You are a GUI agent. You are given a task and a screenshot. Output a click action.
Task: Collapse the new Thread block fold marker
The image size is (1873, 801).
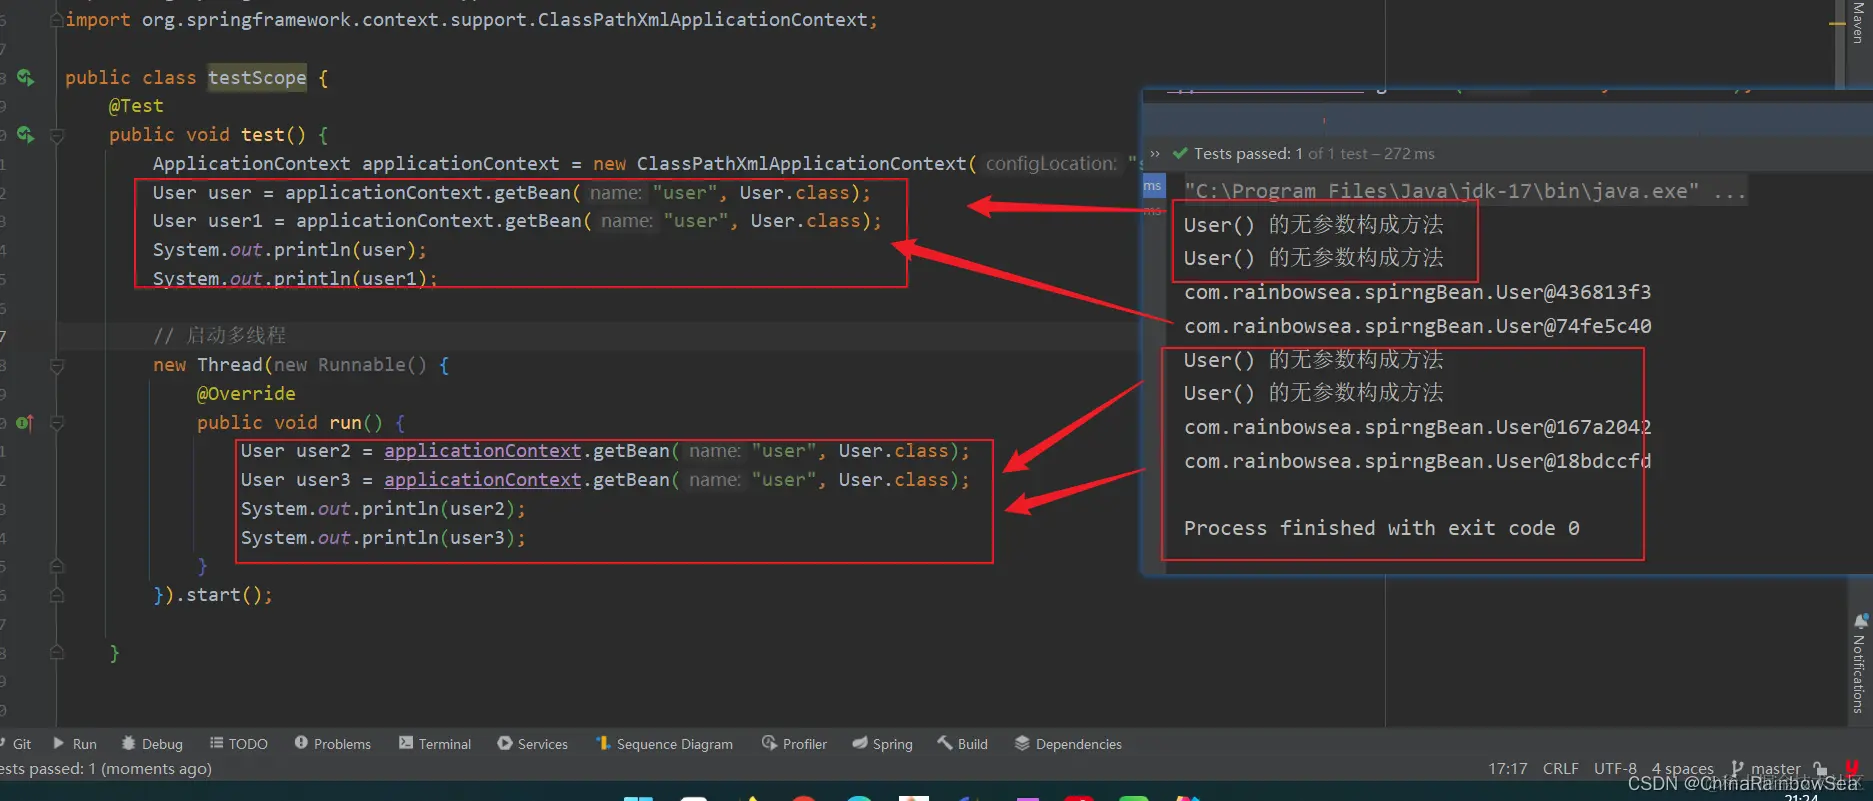[x=57, y=366]
